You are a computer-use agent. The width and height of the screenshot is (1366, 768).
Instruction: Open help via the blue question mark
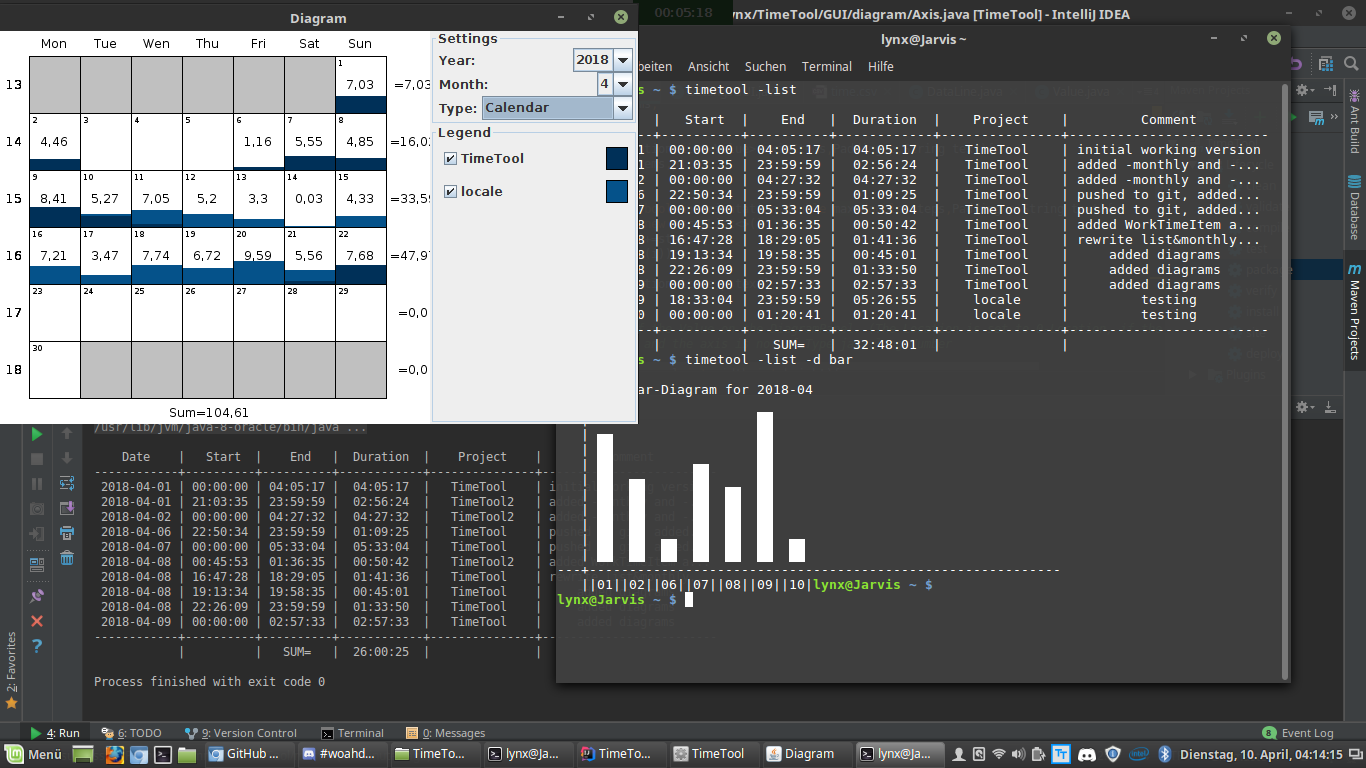(37, 646)
